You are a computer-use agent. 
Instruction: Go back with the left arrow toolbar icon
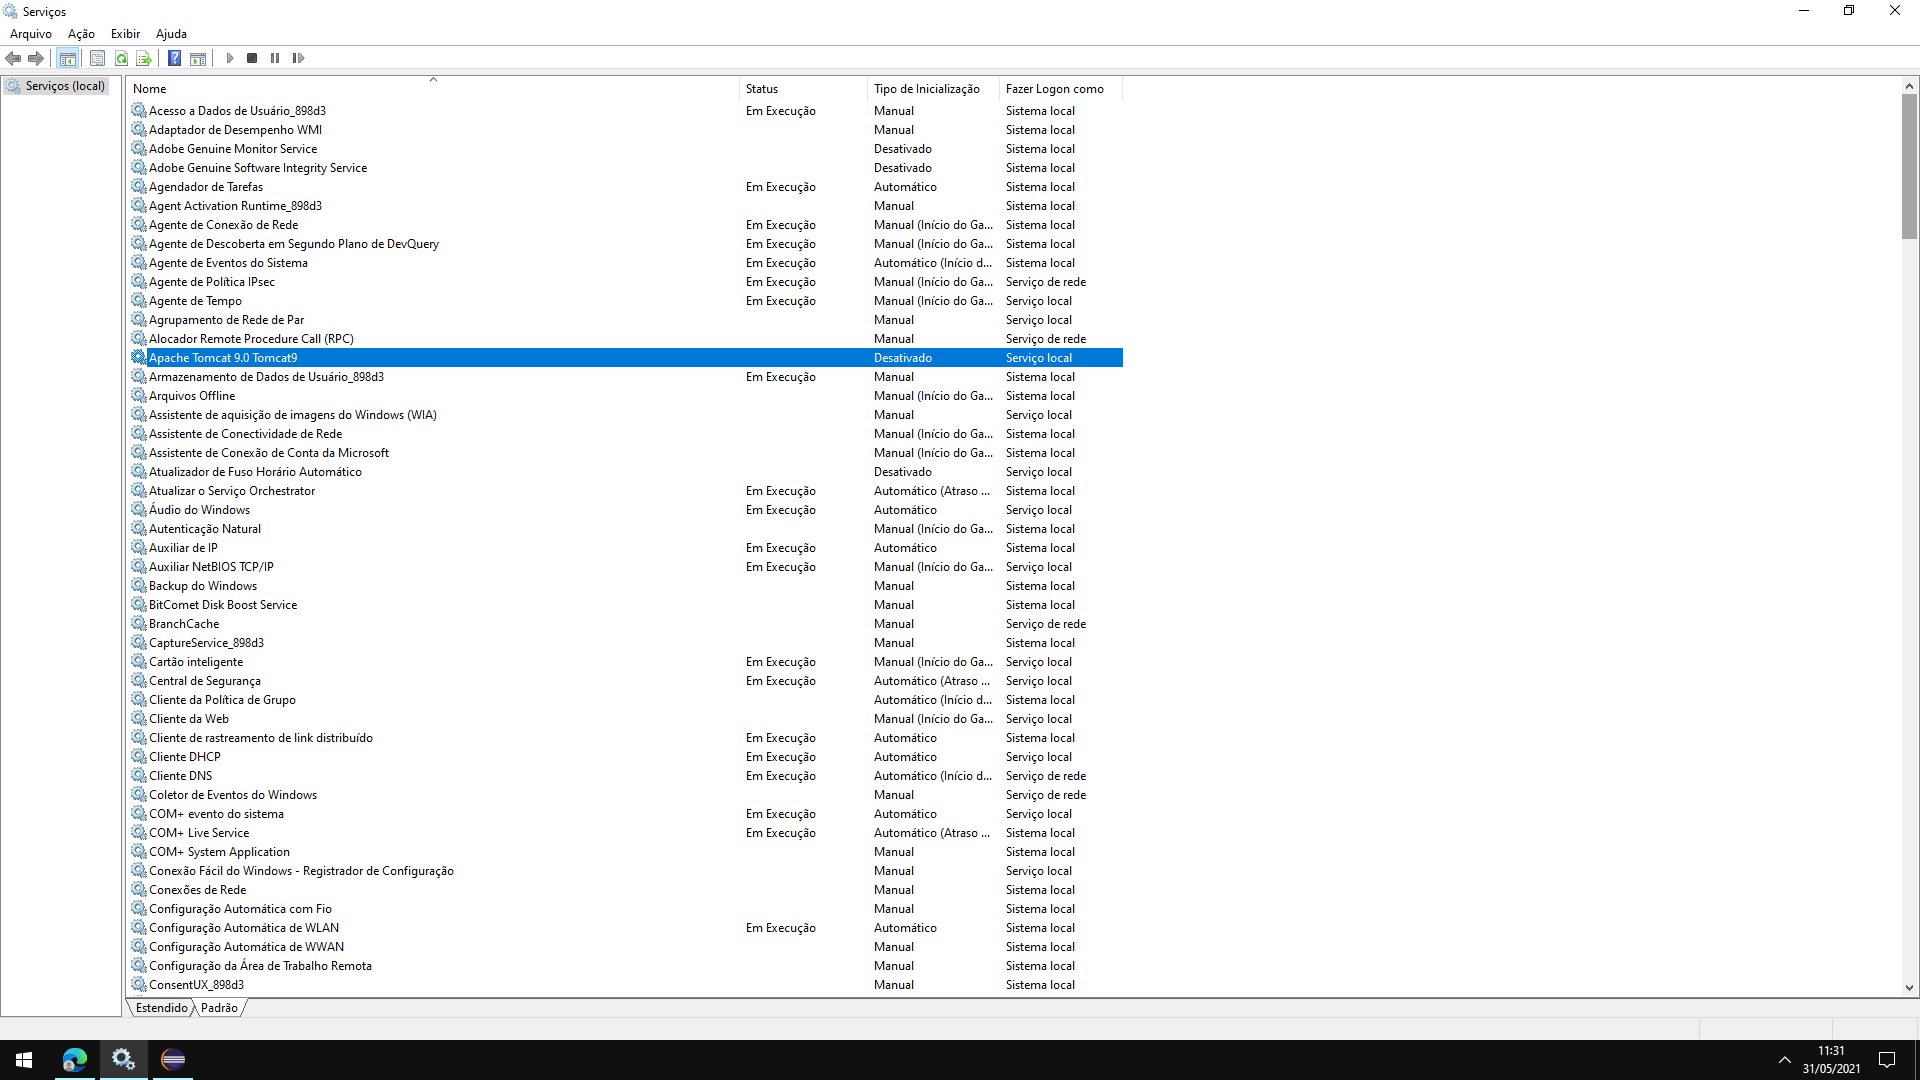pos(13,58)
